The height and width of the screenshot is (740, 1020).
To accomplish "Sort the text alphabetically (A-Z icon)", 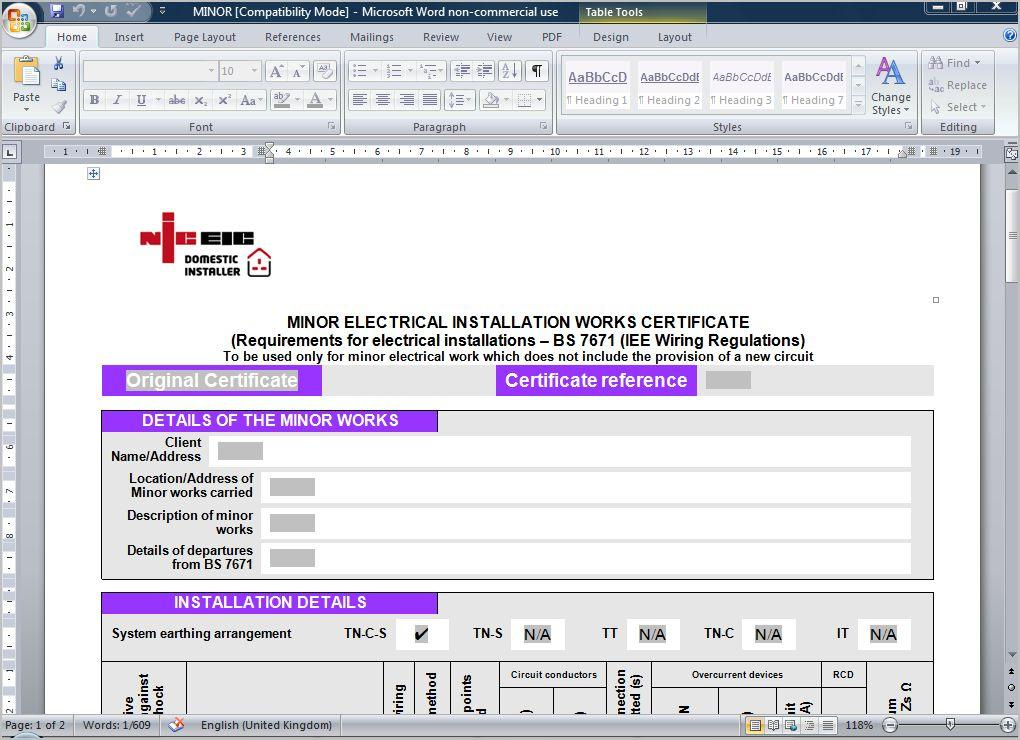I will [x=510, y=71].
